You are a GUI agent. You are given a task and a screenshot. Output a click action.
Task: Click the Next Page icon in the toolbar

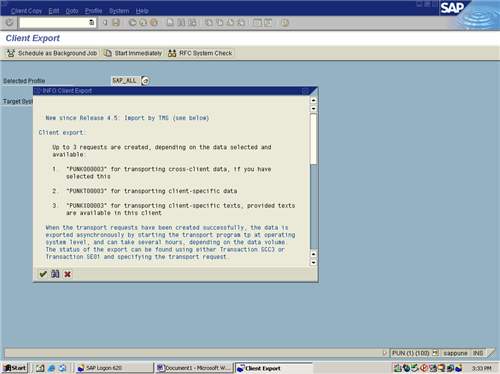pos(230,23)
